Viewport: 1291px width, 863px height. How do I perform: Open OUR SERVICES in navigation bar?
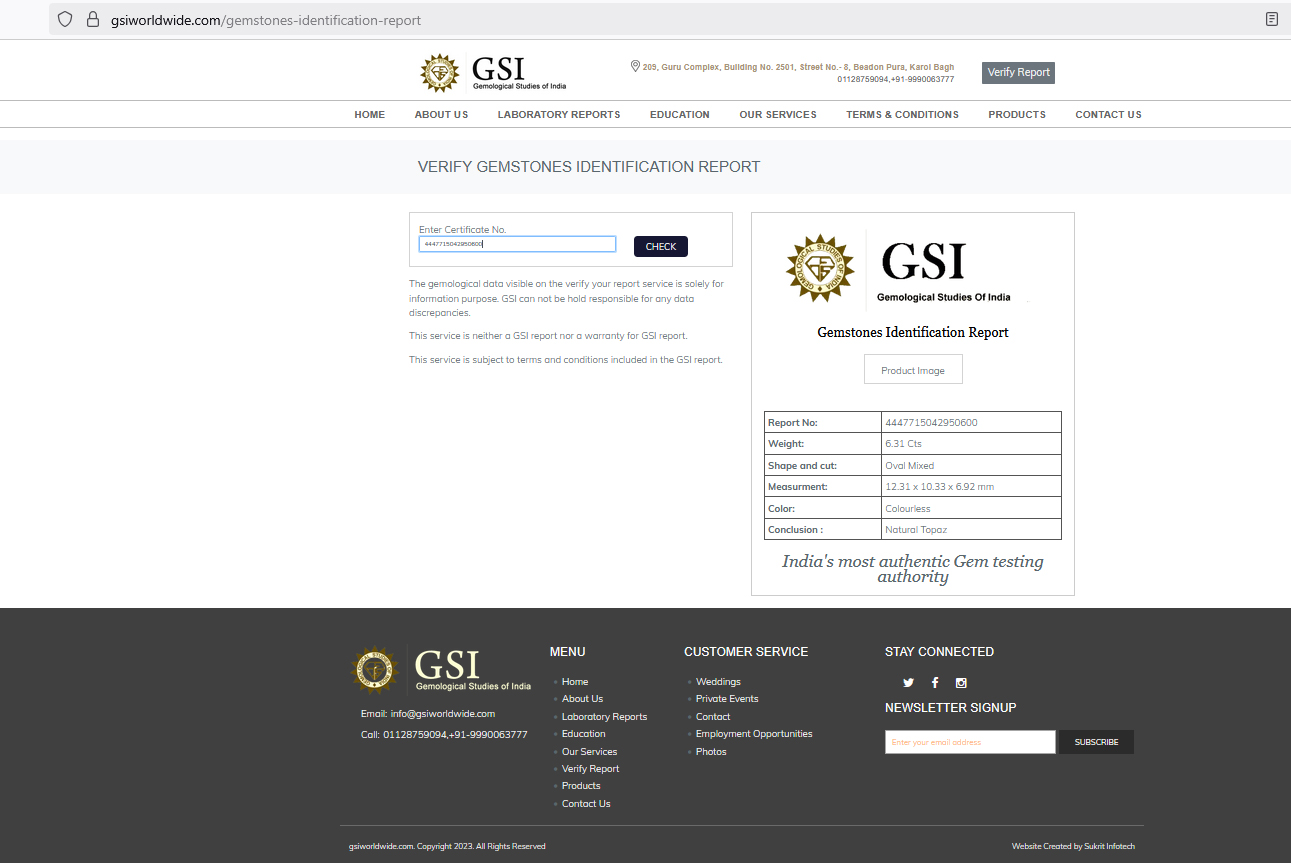[x=778, y=115]
